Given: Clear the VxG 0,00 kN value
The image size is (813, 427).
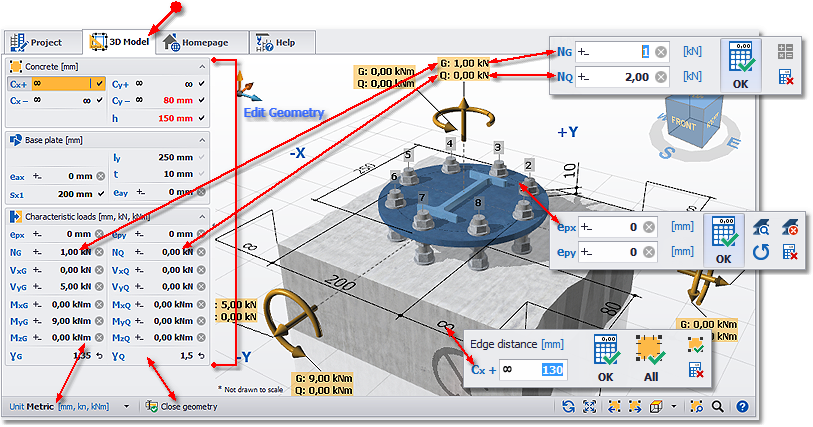Looking at the screenshot, I should (99, 270).
